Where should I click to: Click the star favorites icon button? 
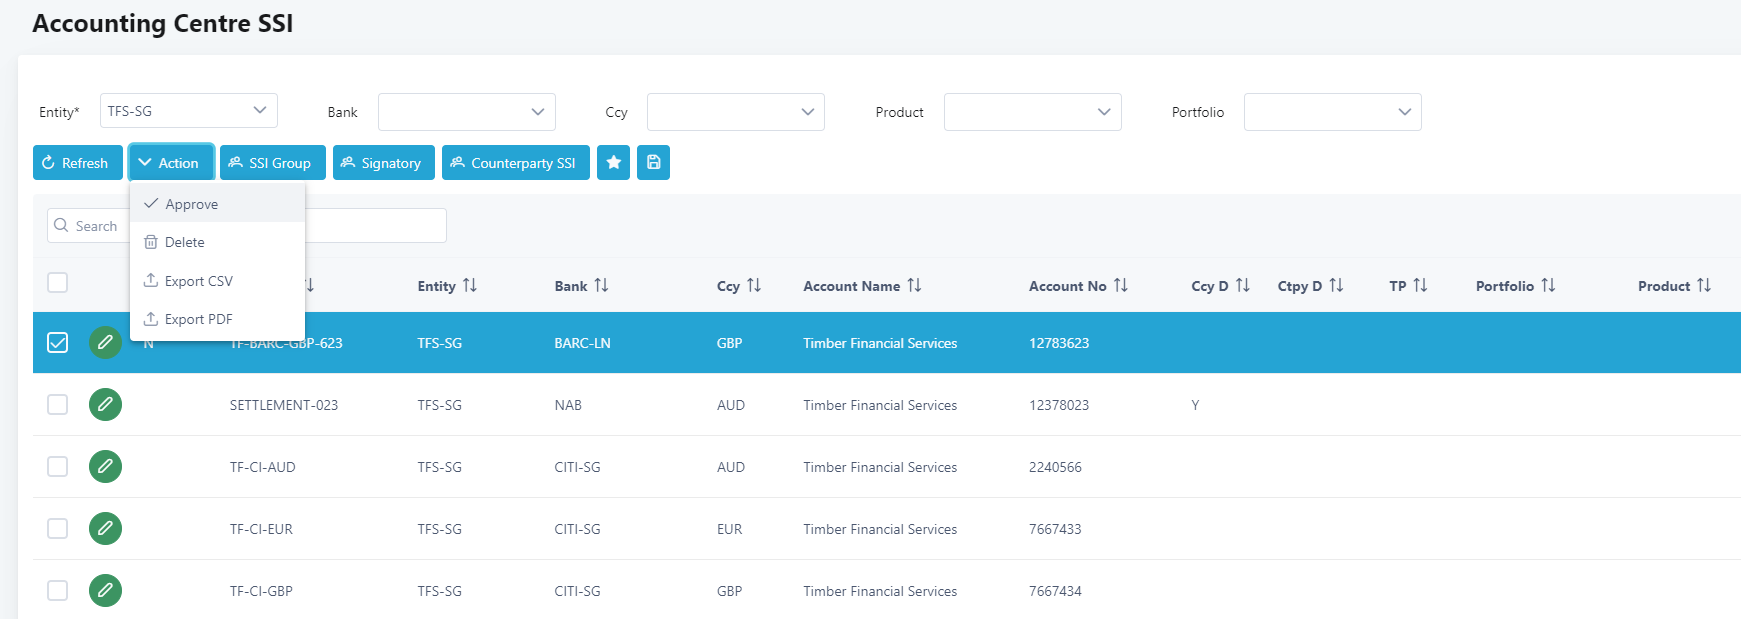(x=613, y=163)
